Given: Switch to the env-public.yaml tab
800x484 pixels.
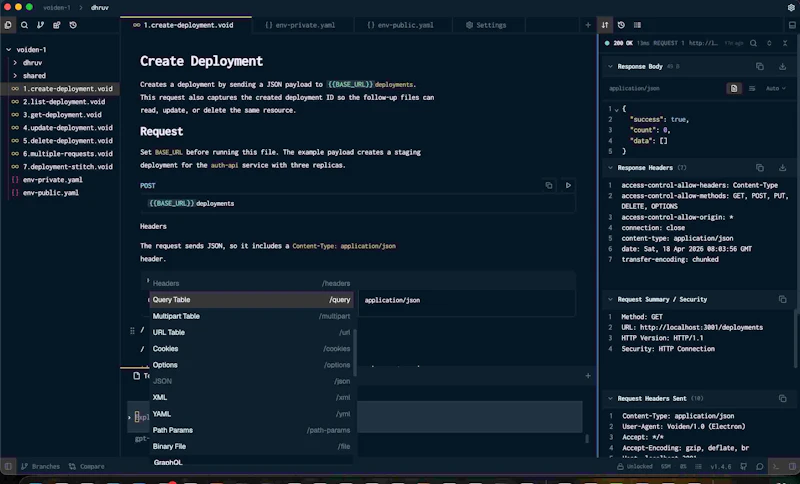Looking at the screenshot, I should [x=401, y=25].
